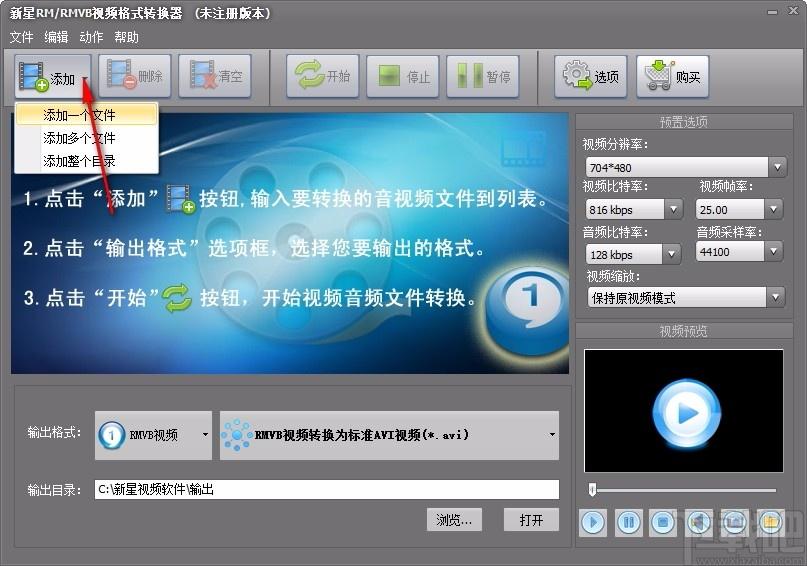Choose 添加整个目录 from the dropdown menu

click(x=86, y=161)
